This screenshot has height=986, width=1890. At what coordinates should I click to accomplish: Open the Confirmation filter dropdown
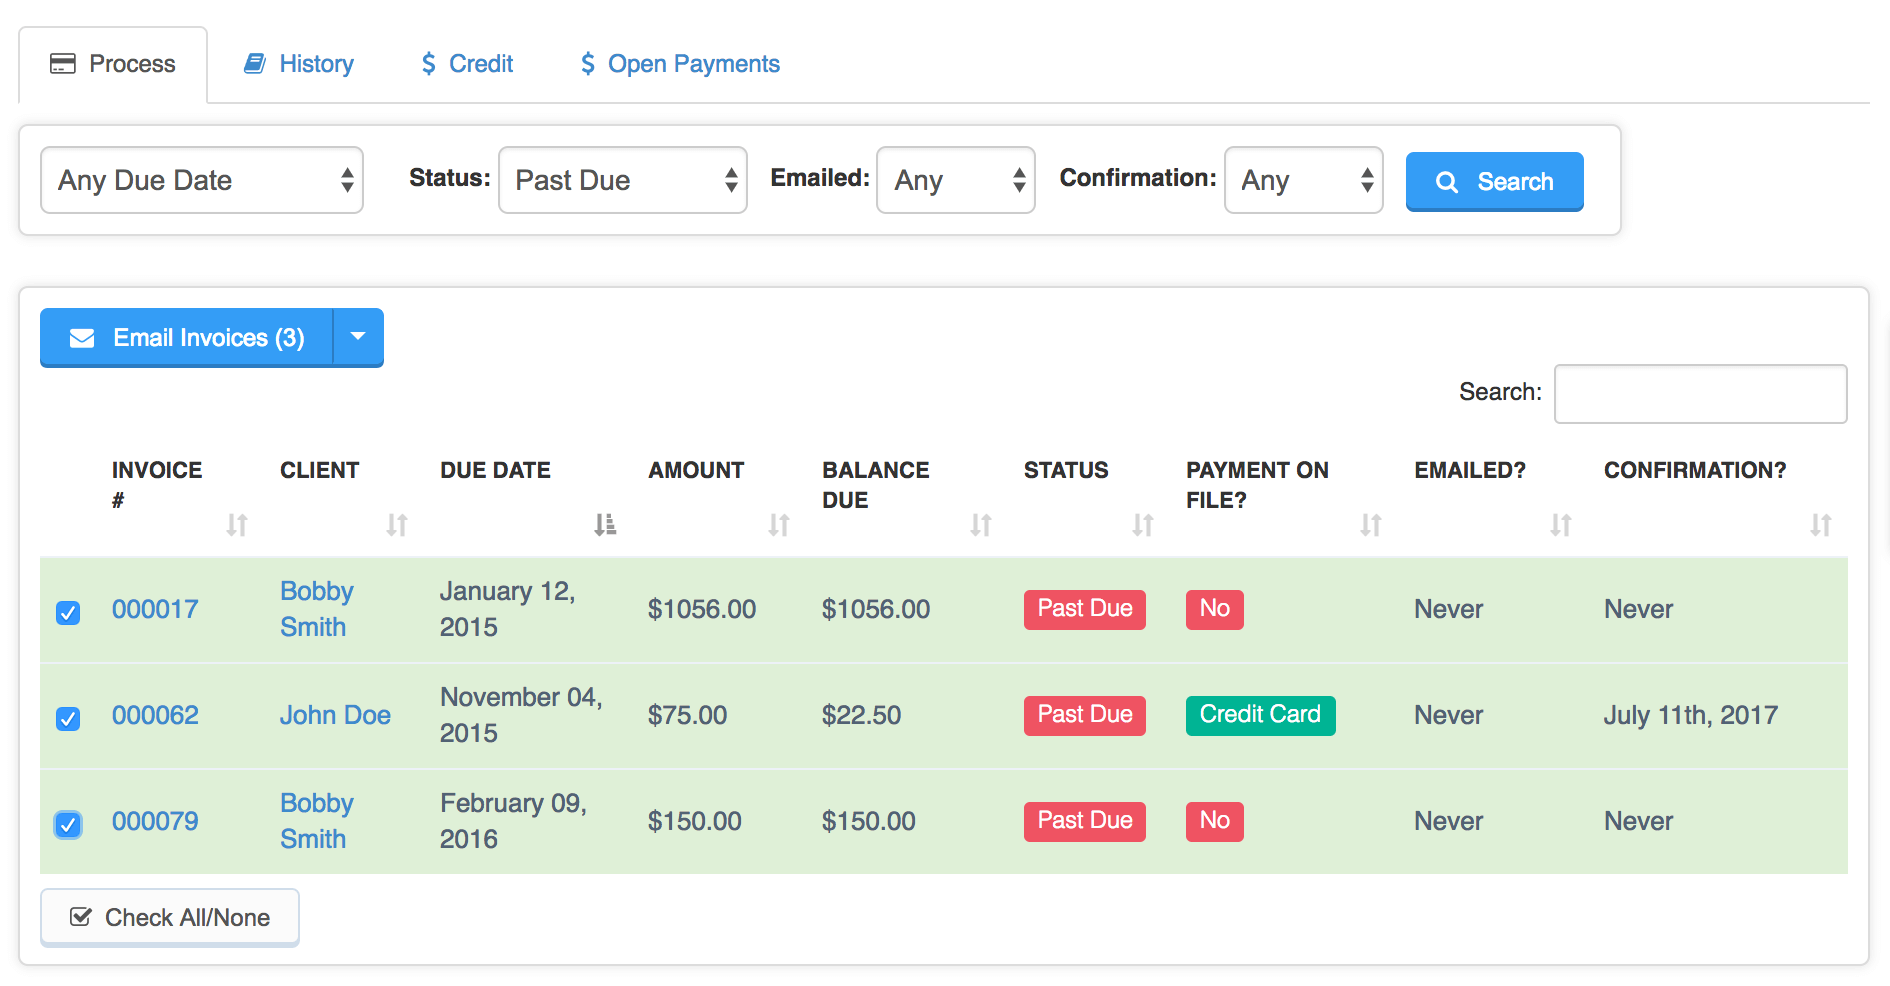(x=1304, y=180)
